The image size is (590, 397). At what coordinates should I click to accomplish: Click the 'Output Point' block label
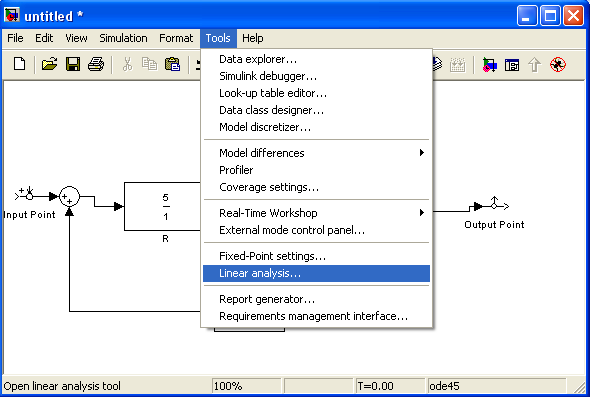(494, 225)
